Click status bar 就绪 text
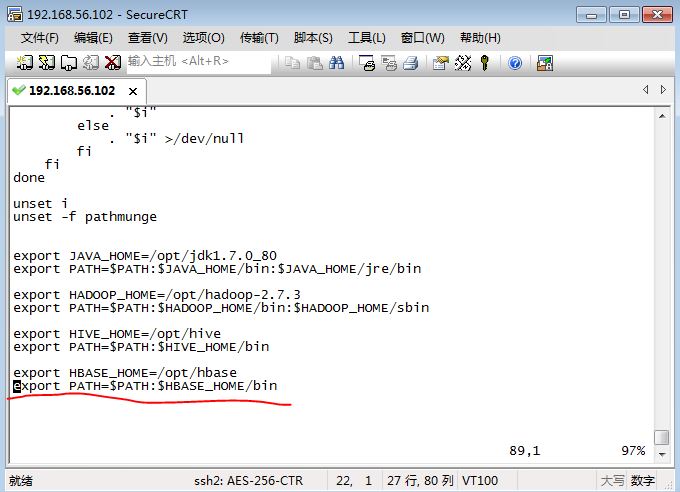This screenshot has width=680, height=492. click(21, 481)
